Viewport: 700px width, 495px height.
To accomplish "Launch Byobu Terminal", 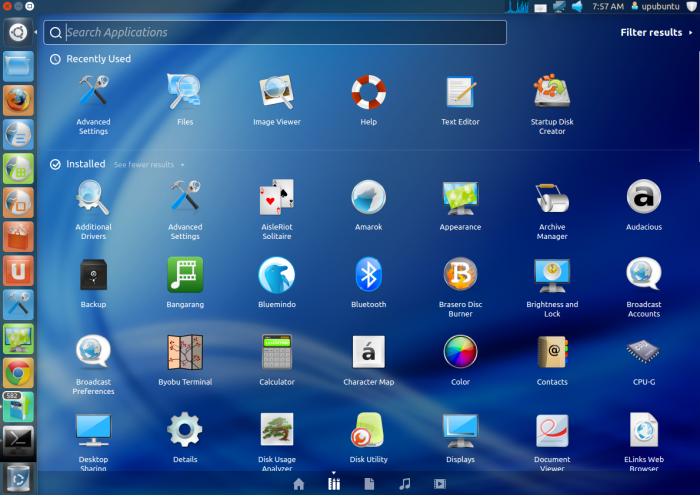I will pyautogui.click(x=185, y=352).
